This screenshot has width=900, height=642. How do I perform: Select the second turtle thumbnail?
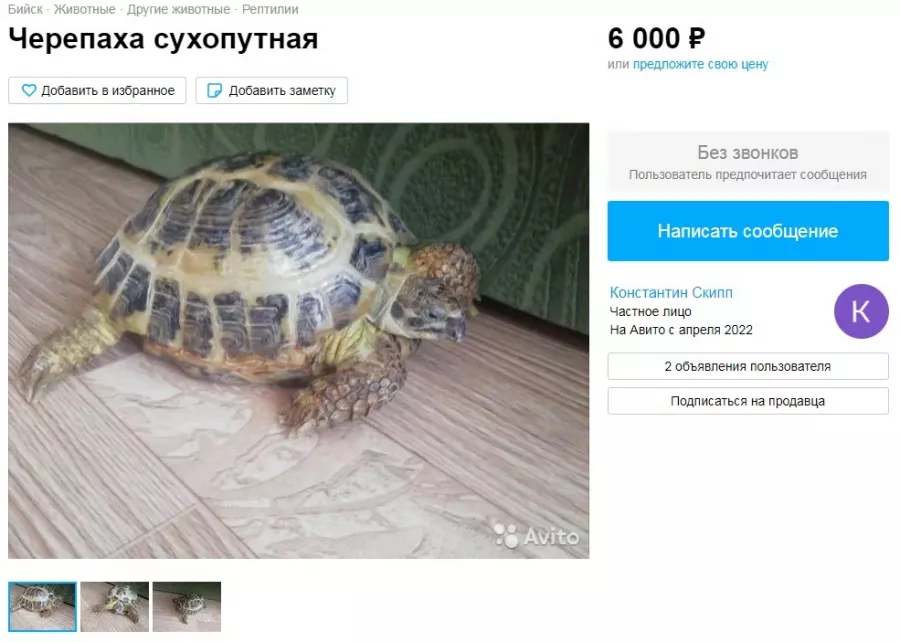[x=115, y=606]
